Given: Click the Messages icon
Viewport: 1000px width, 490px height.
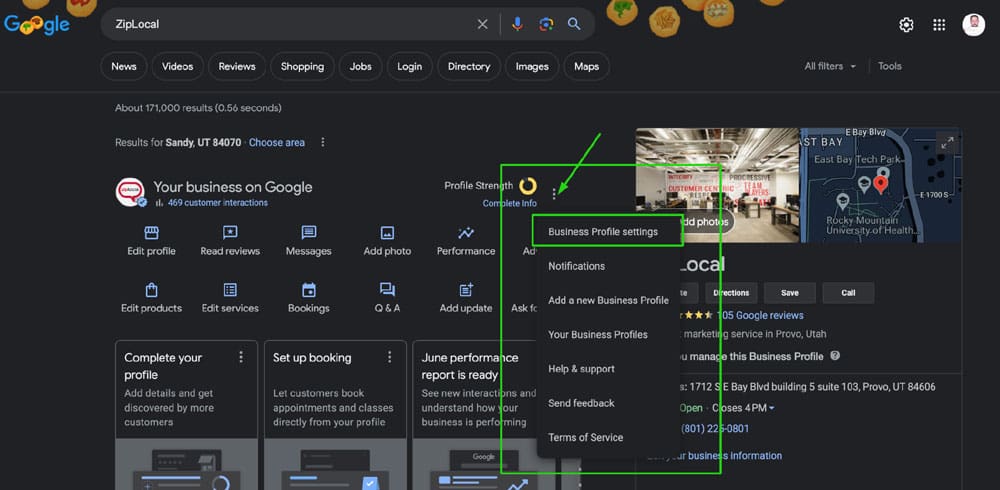Looking at the screenshot, I should coord(308,233).
